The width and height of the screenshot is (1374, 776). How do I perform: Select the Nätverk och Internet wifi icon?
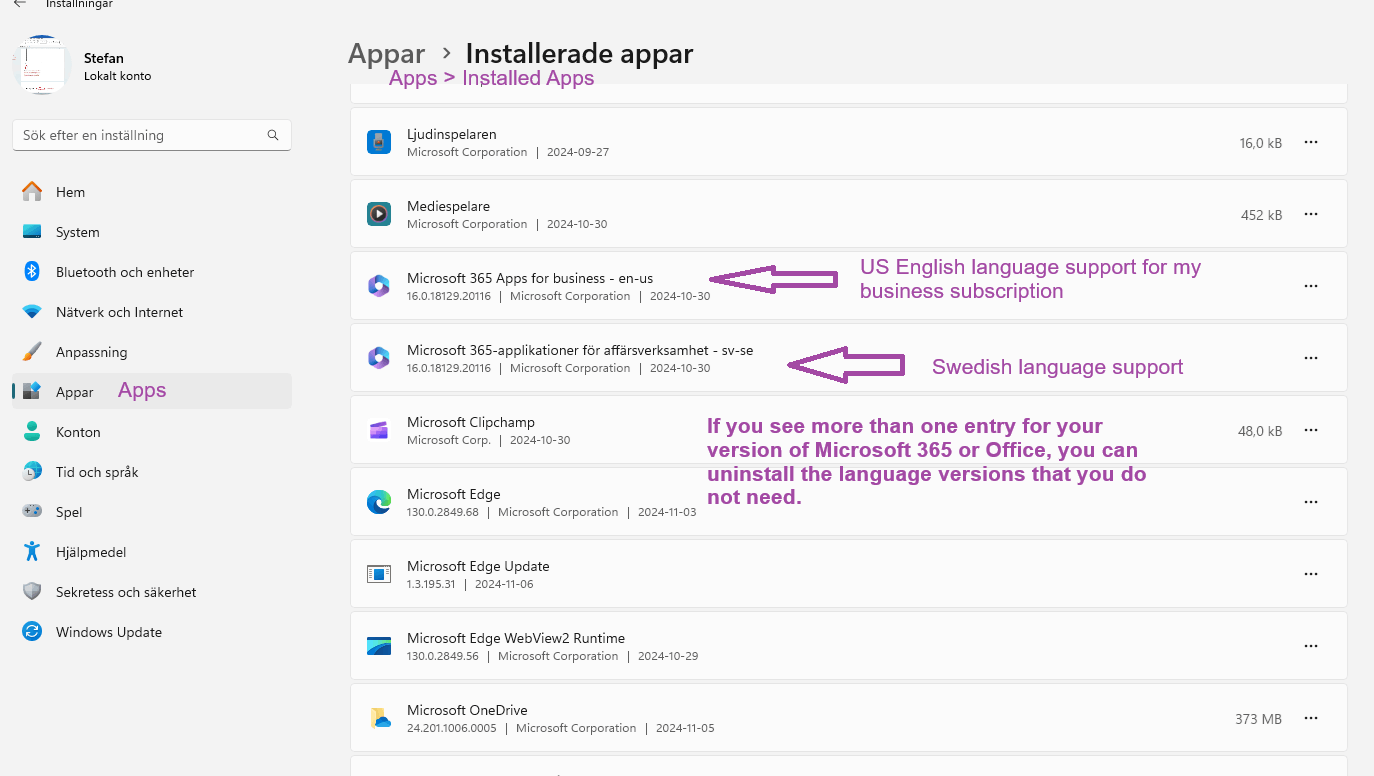32,312
